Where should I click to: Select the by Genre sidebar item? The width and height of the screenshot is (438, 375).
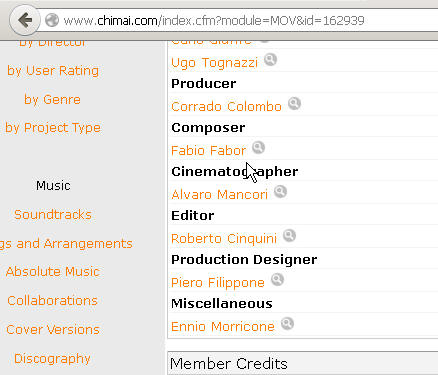coord(52,100)
